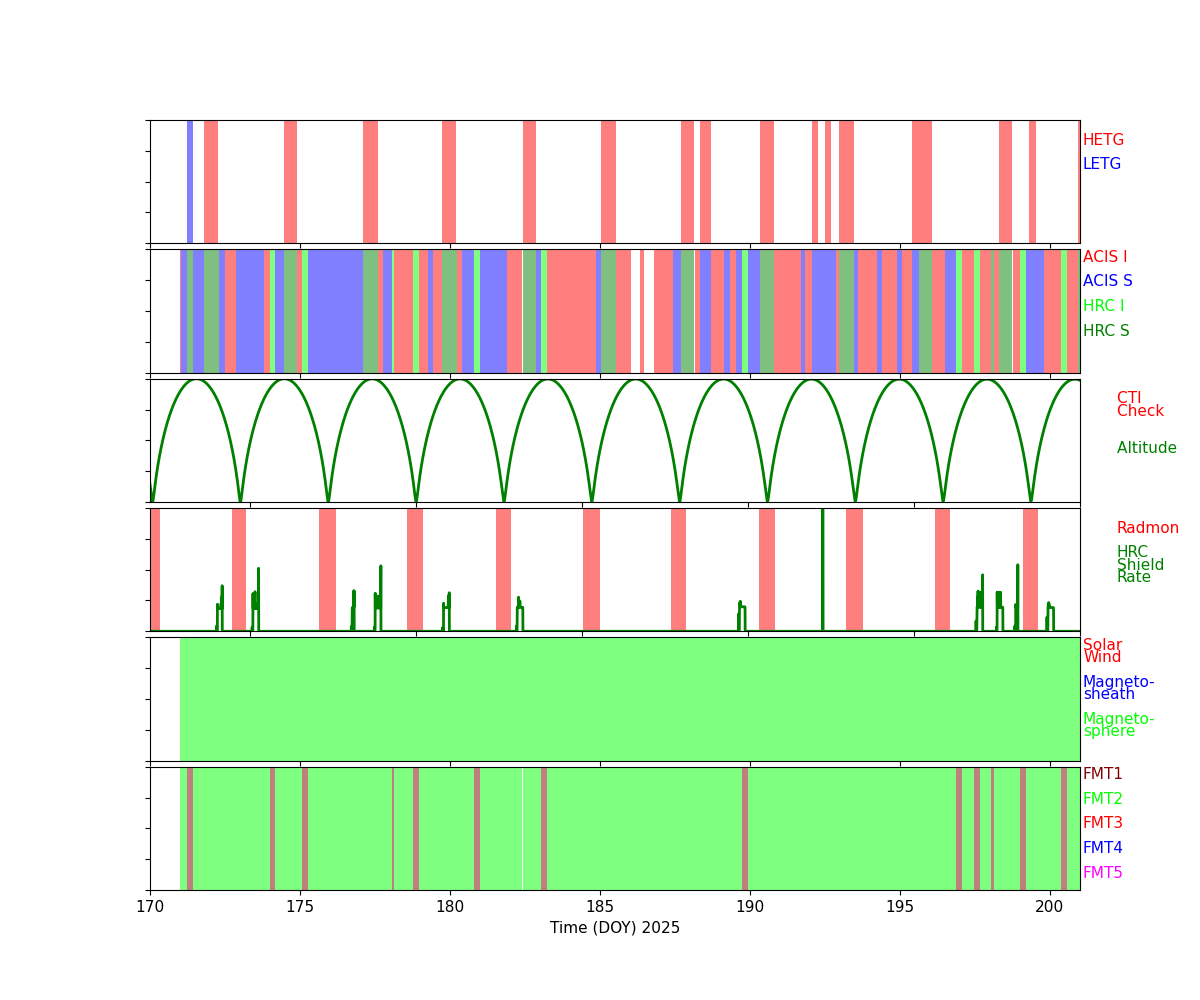Click the Magnetosheath legend label

click(x=1118, y=688)
